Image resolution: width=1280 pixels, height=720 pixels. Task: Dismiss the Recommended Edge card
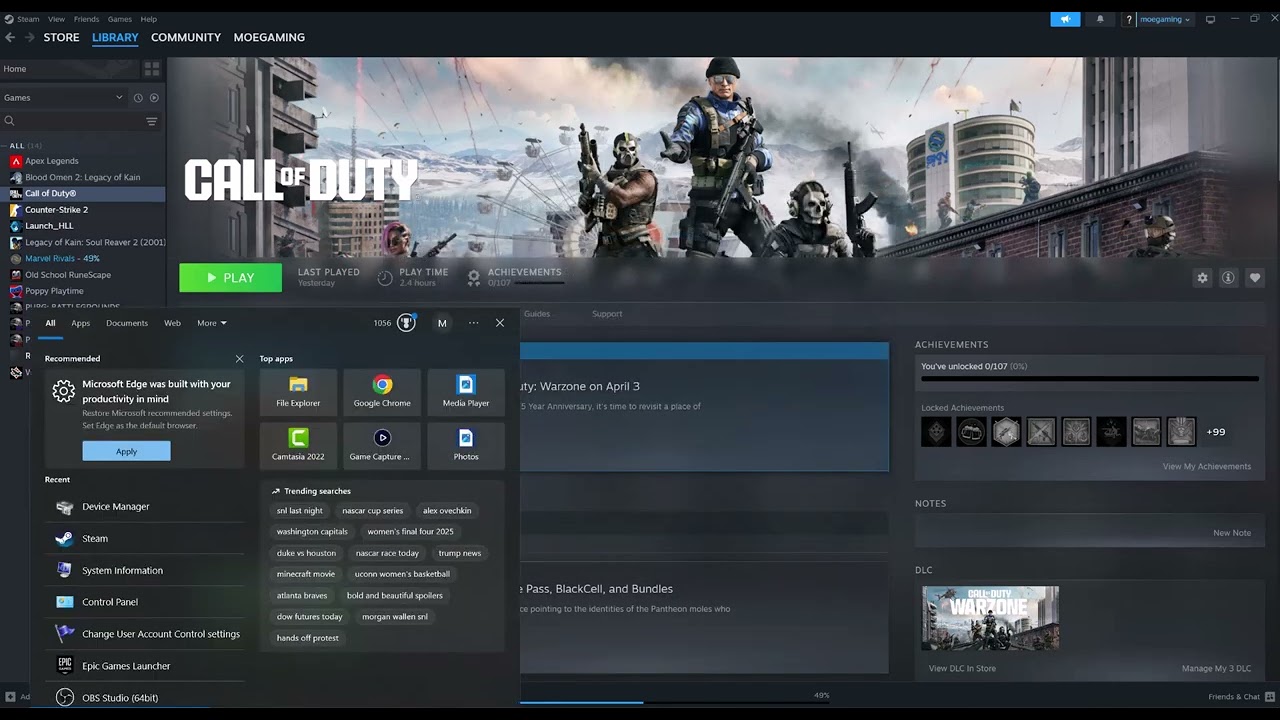[239, 359]
